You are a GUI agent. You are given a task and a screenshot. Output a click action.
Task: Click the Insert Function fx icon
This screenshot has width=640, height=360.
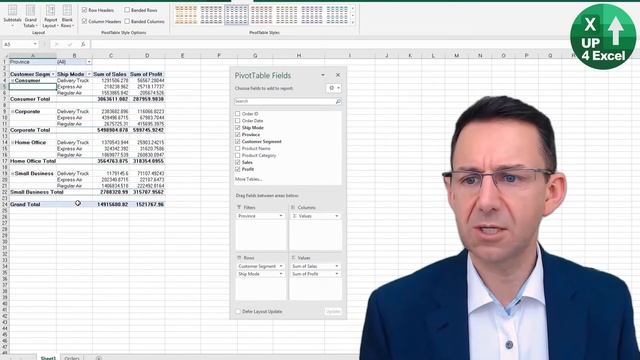pos(83,44)
